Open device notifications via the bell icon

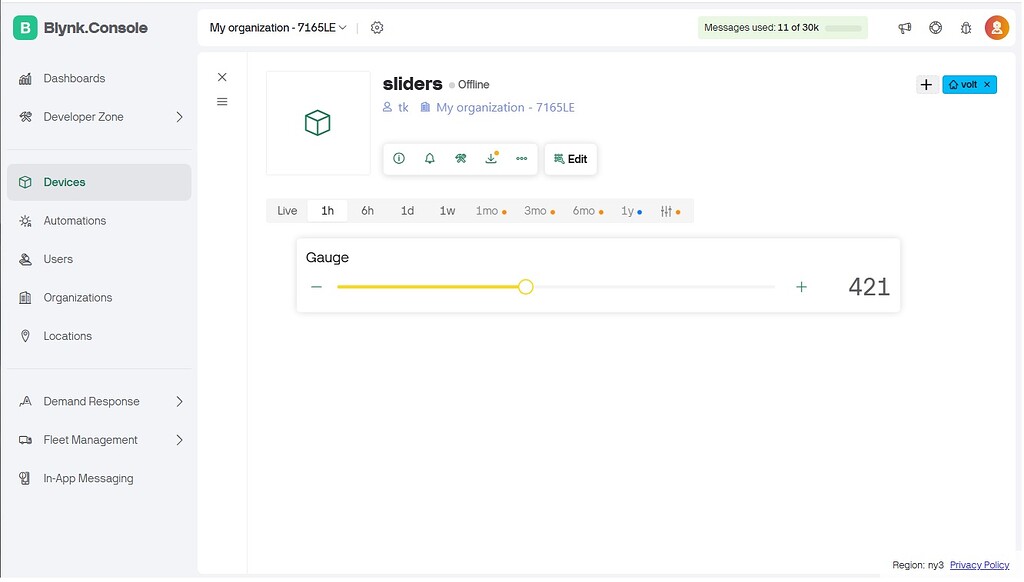click(430, 158)
